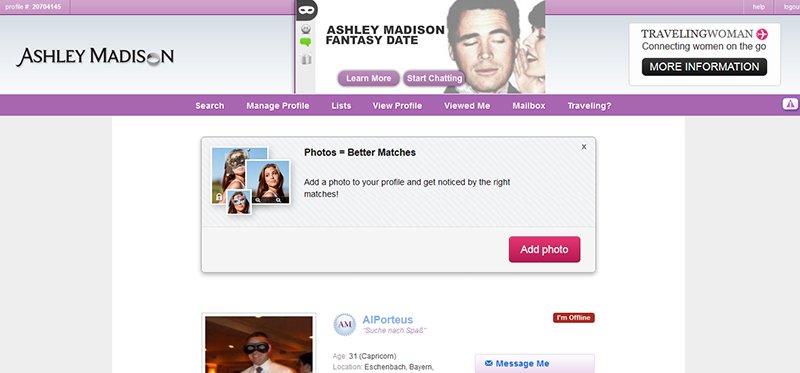The height and width of the screenshot is (373, 800).
Task: Click the black mask icon above banner
Action: 307,10
